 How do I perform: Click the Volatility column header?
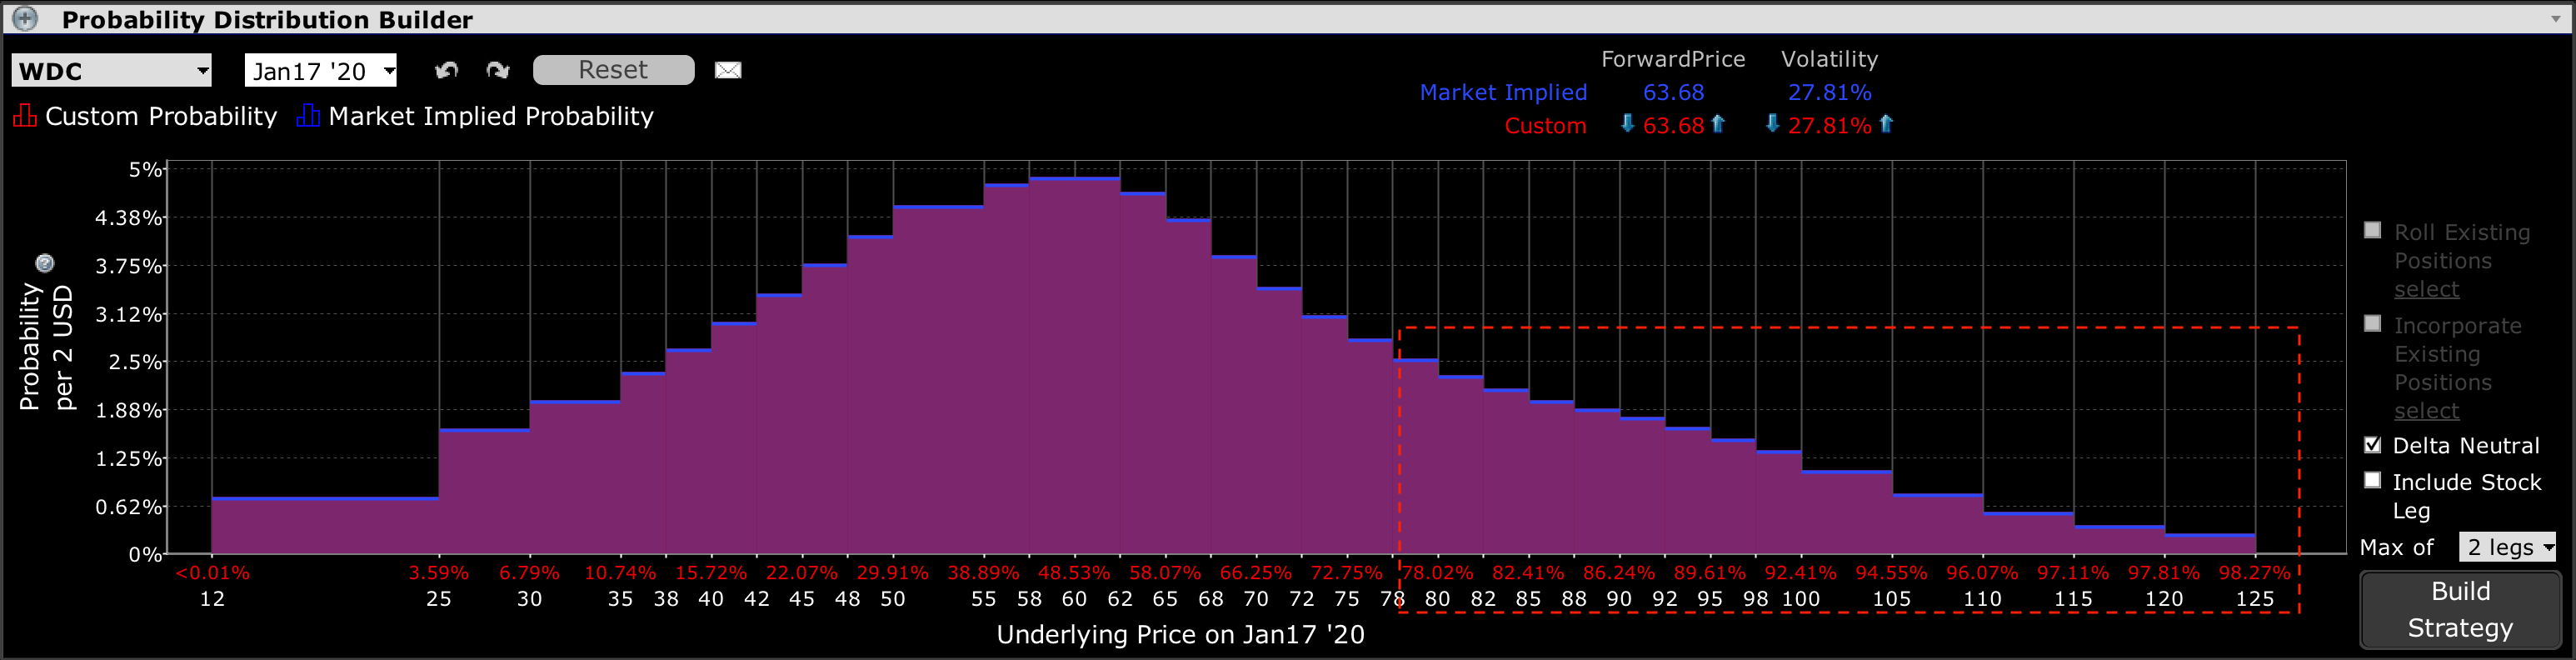click(1829, 59)
